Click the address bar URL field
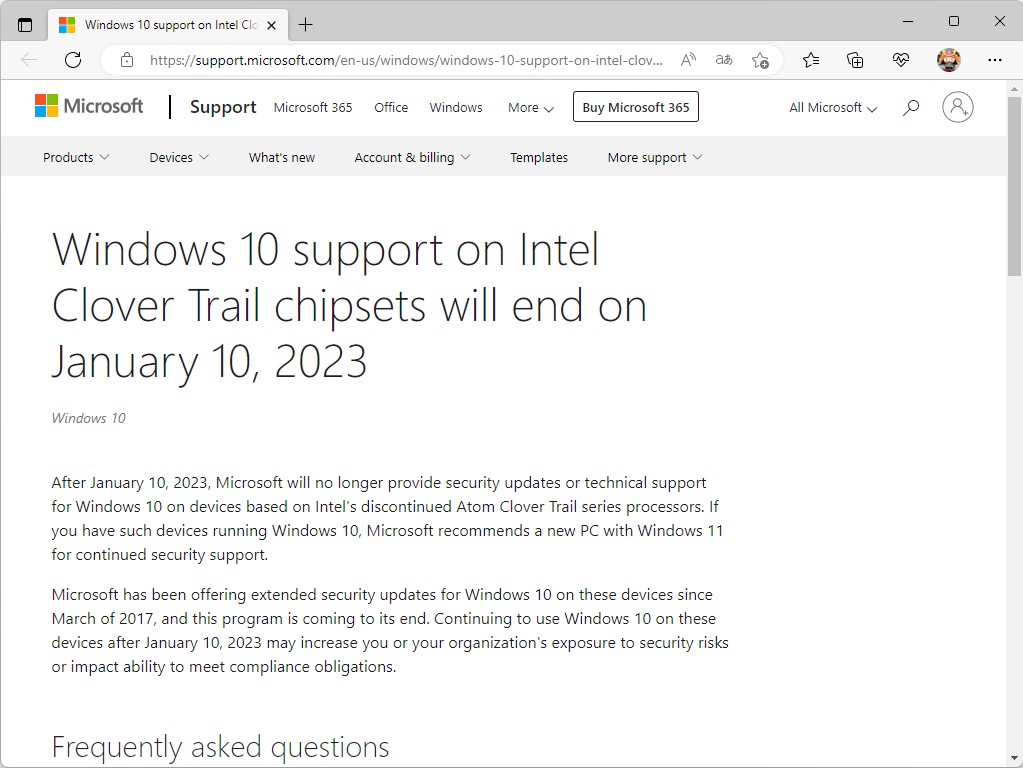Screen dimensions: 1023x768 point(400,60)
